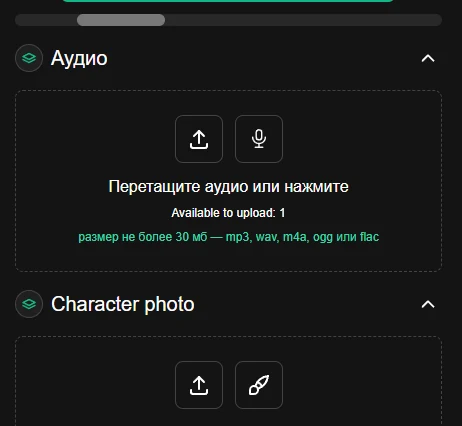Click the empty space below audio hint
This screenshot has width=462, height=426.
click(229, 257)
